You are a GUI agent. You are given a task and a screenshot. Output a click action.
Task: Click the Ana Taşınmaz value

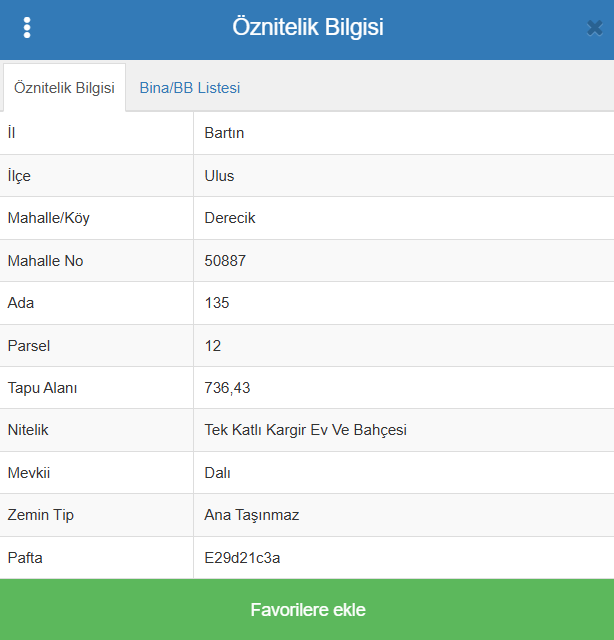coord(251,515)
